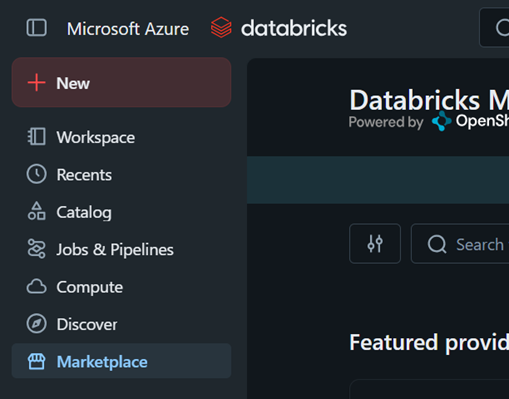Toggle the sidebar collapse icon
Viewport: 509px width, 399px height.
click(36, 27)
